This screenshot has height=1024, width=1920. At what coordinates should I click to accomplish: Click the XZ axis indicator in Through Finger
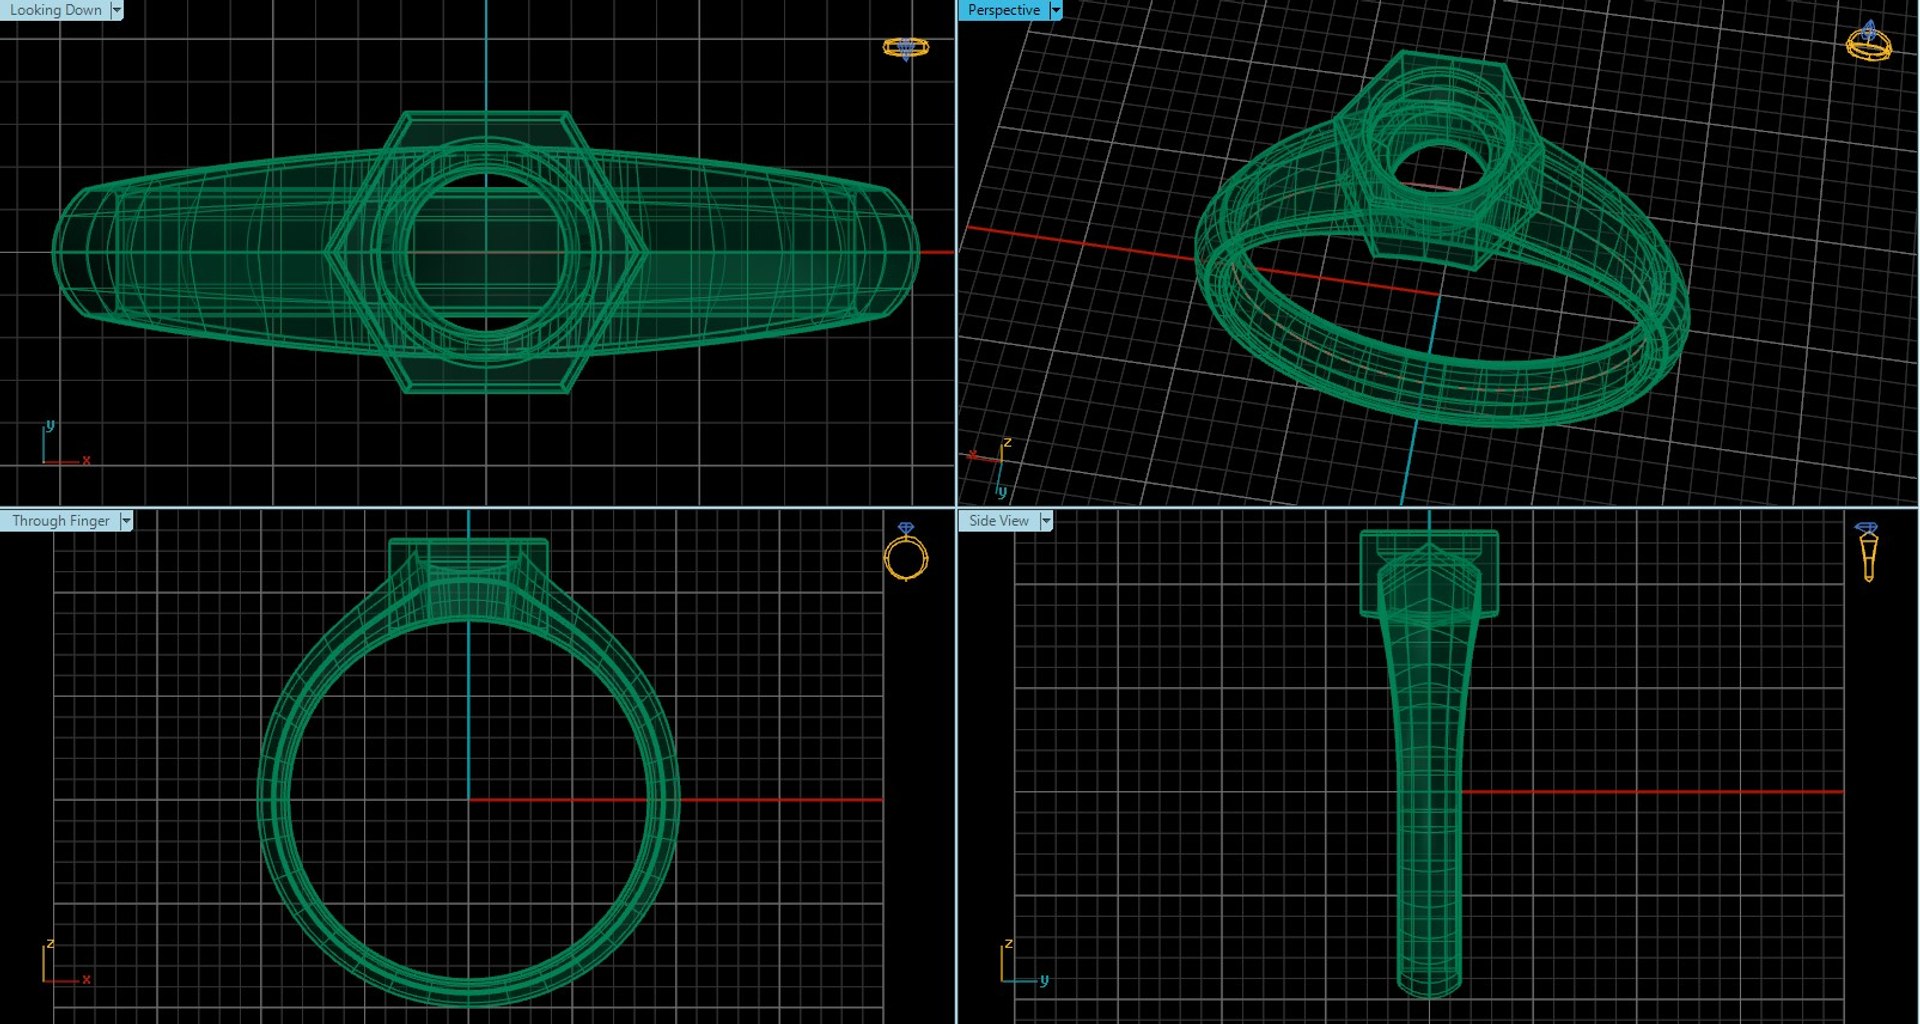pos(66,963)
